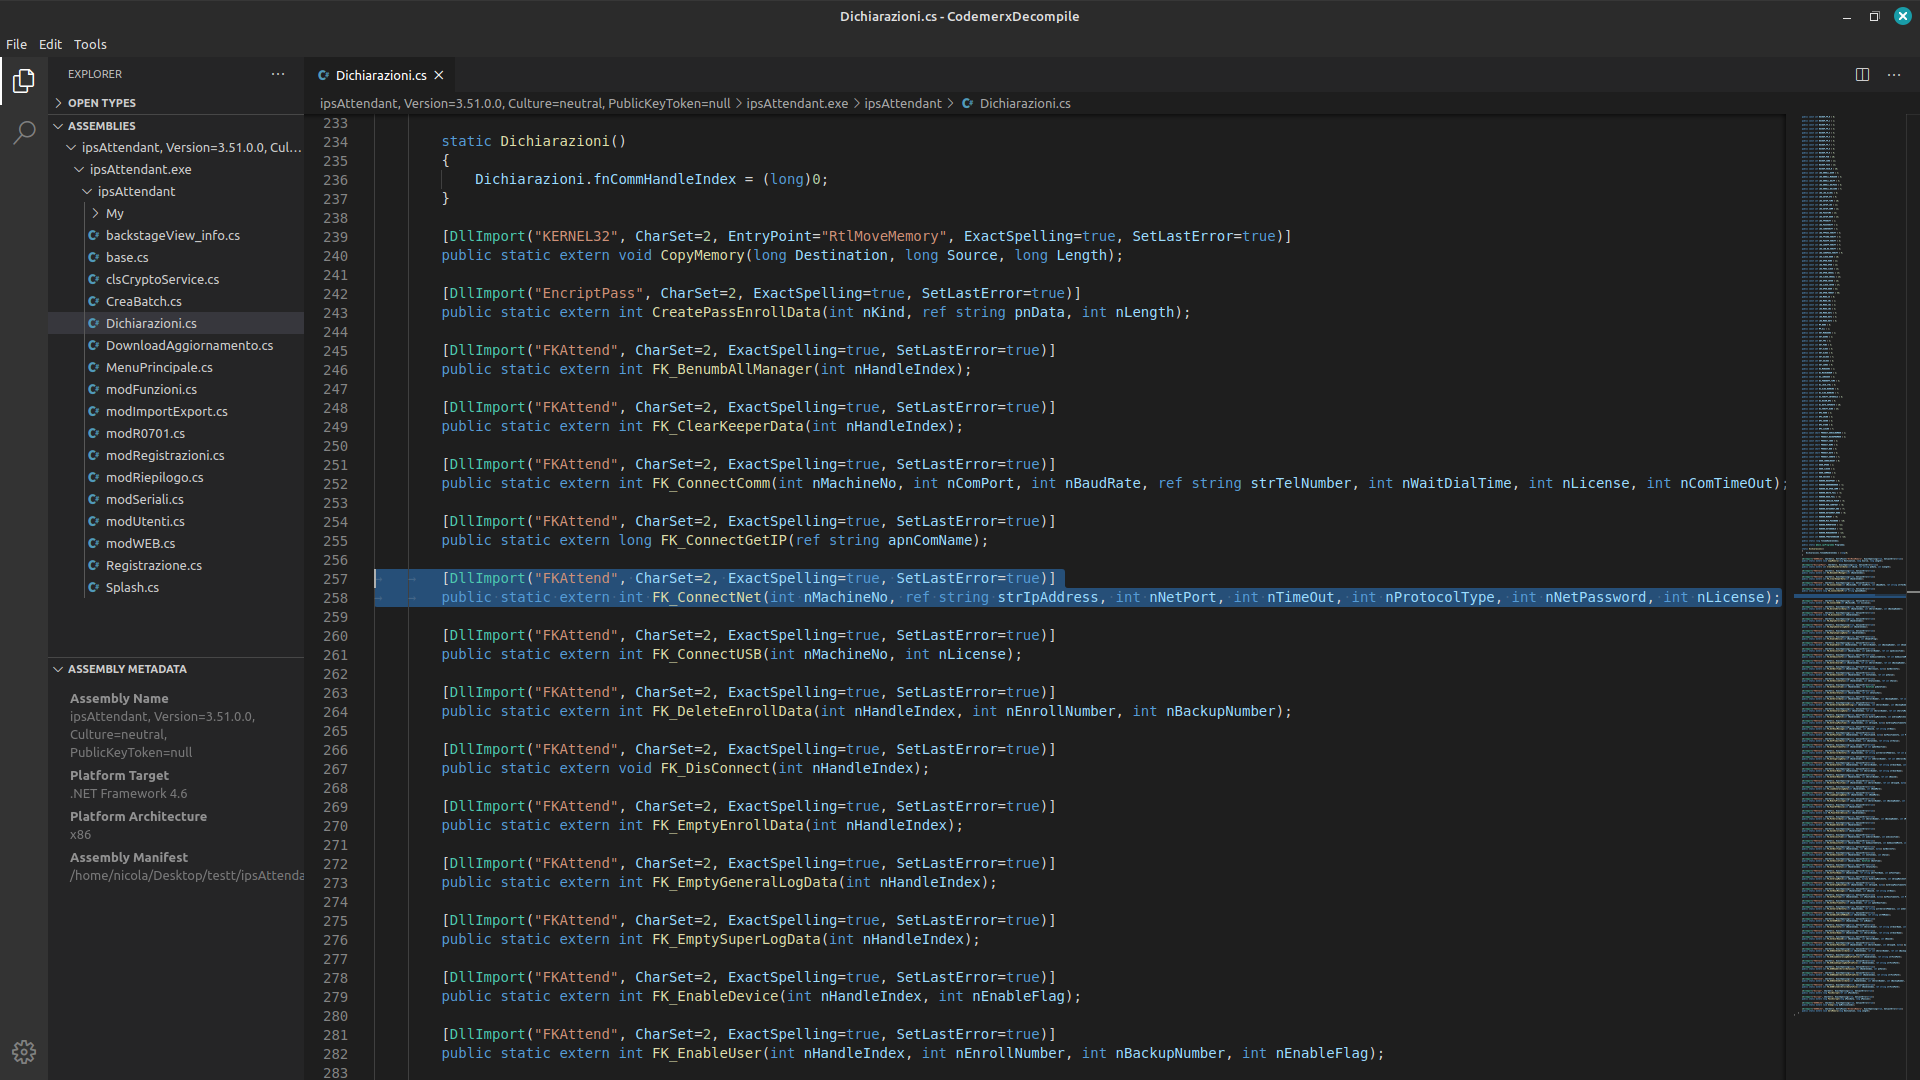
Task: Click the Split Editor icon top right
Action: coord(1863,73)
